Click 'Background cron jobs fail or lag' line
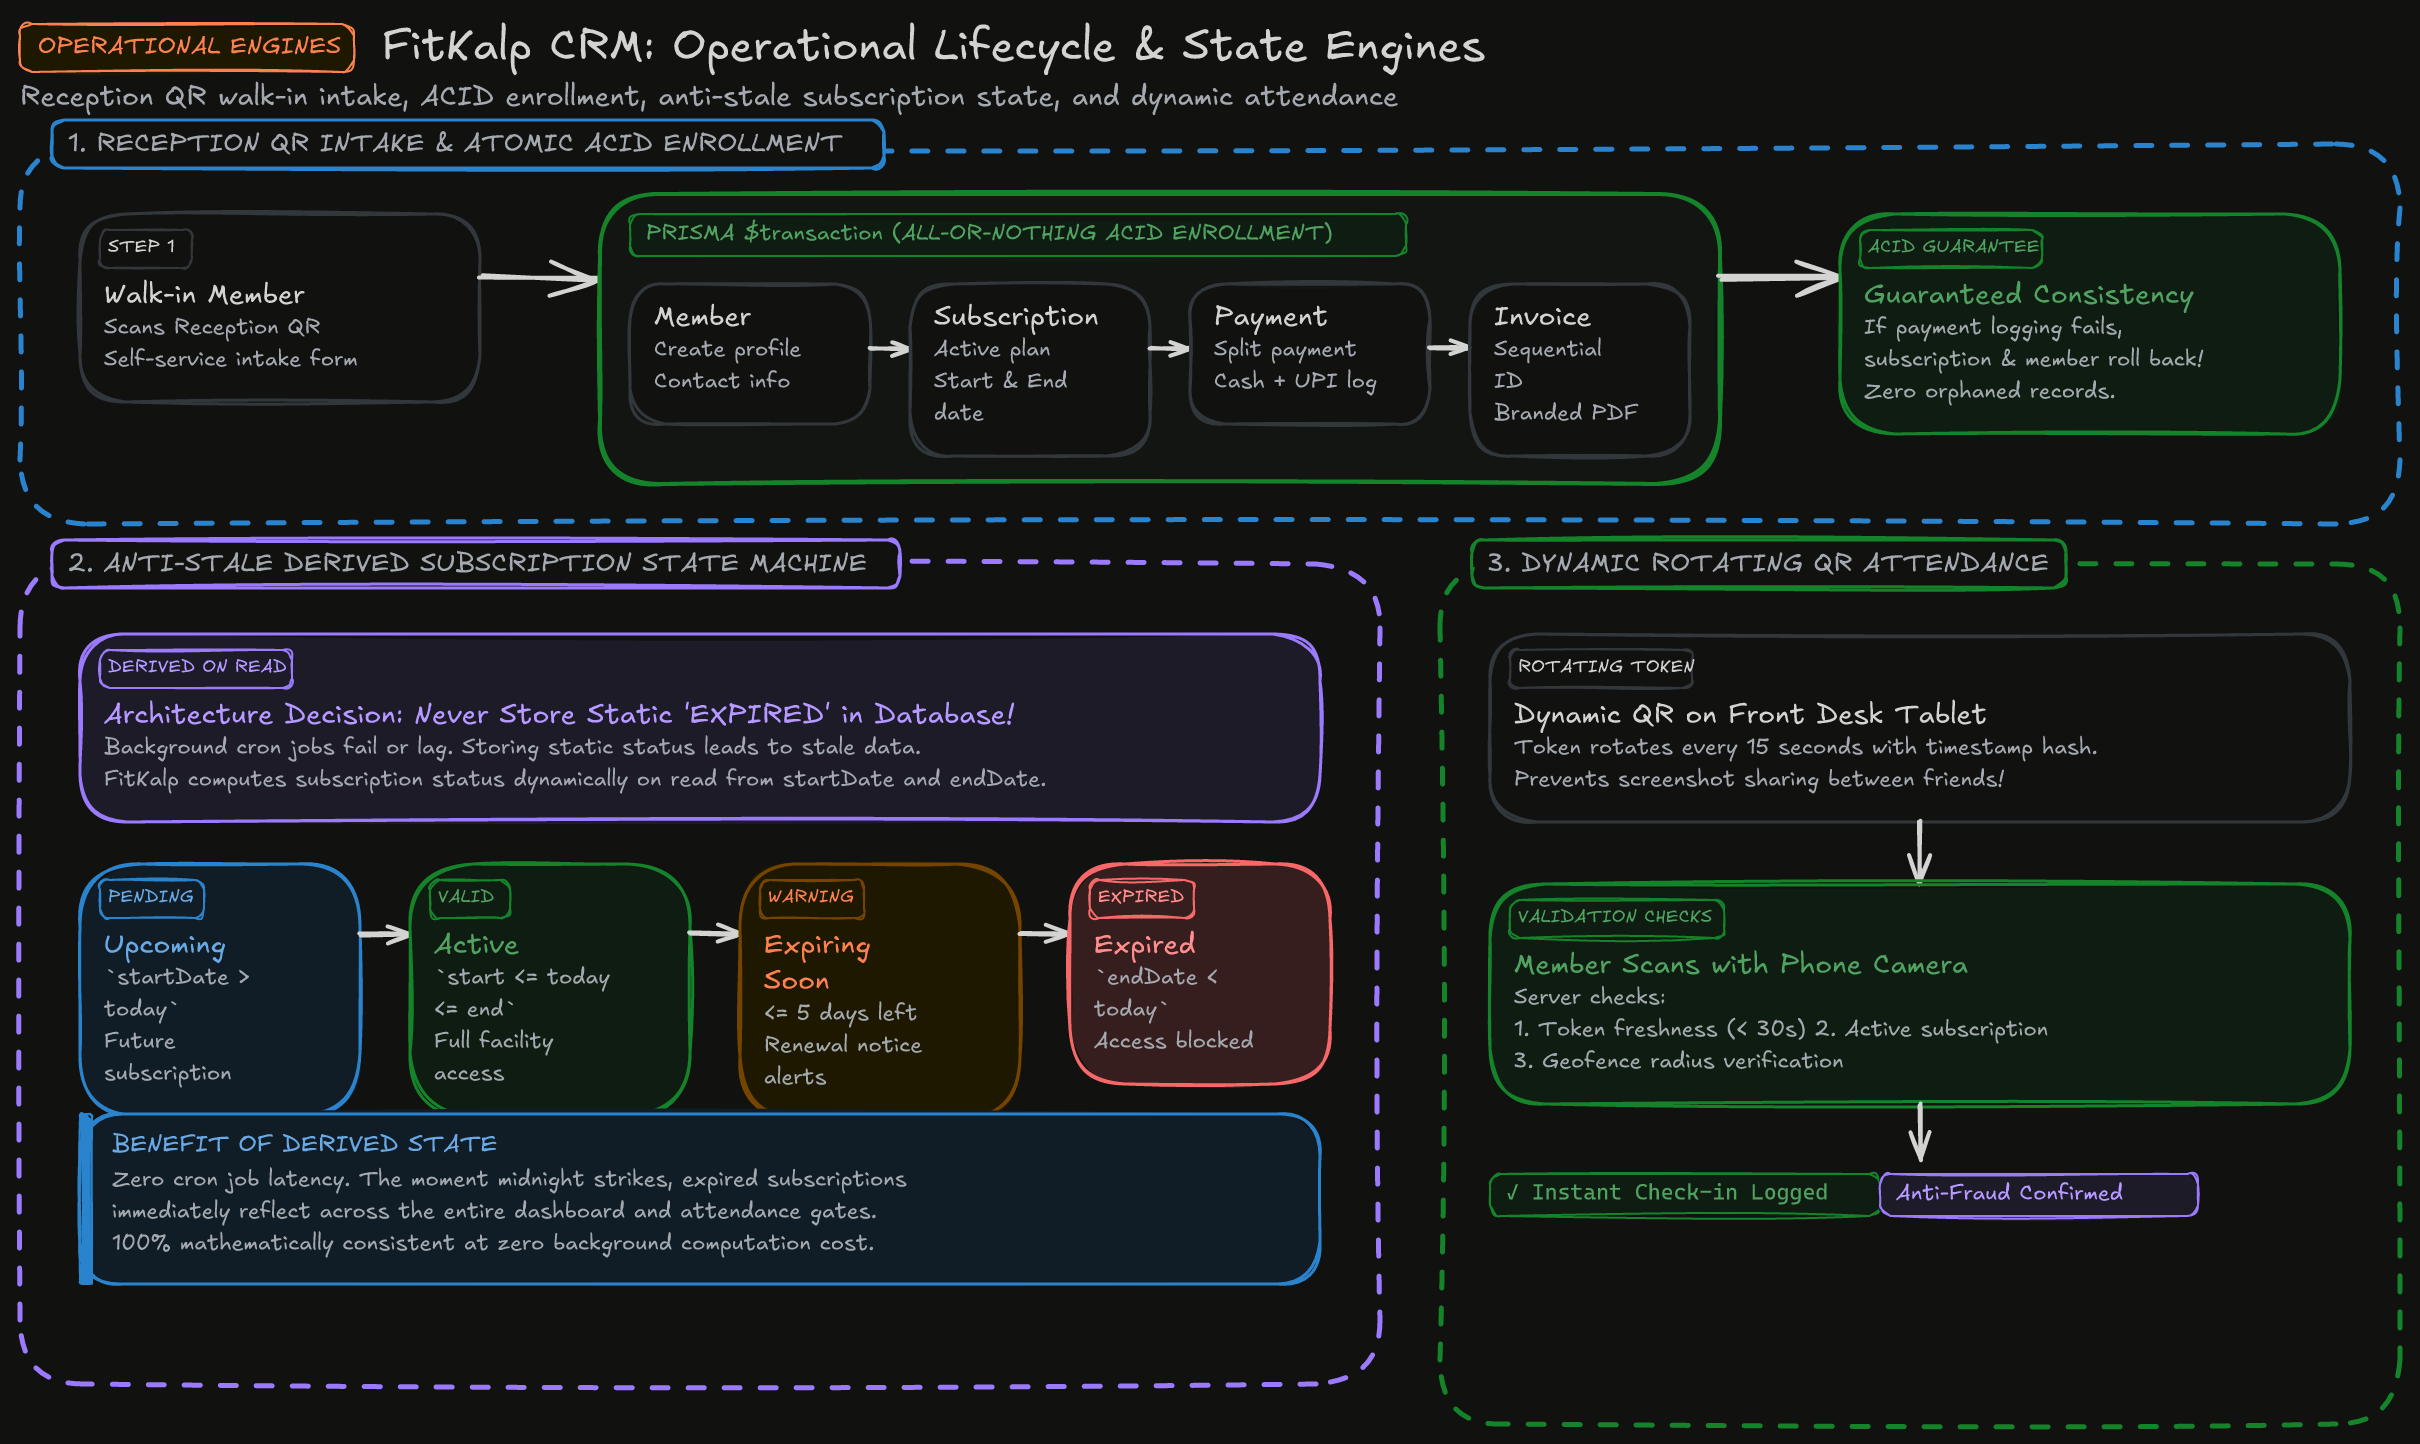This screenshot has width=2420, height=1444. point(512,747)
